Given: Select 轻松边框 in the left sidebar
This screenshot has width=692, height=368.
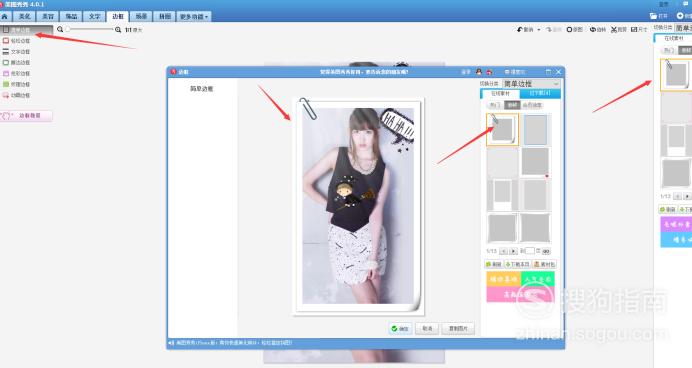Looking at the screenshot, I should (x=17, y=41).
